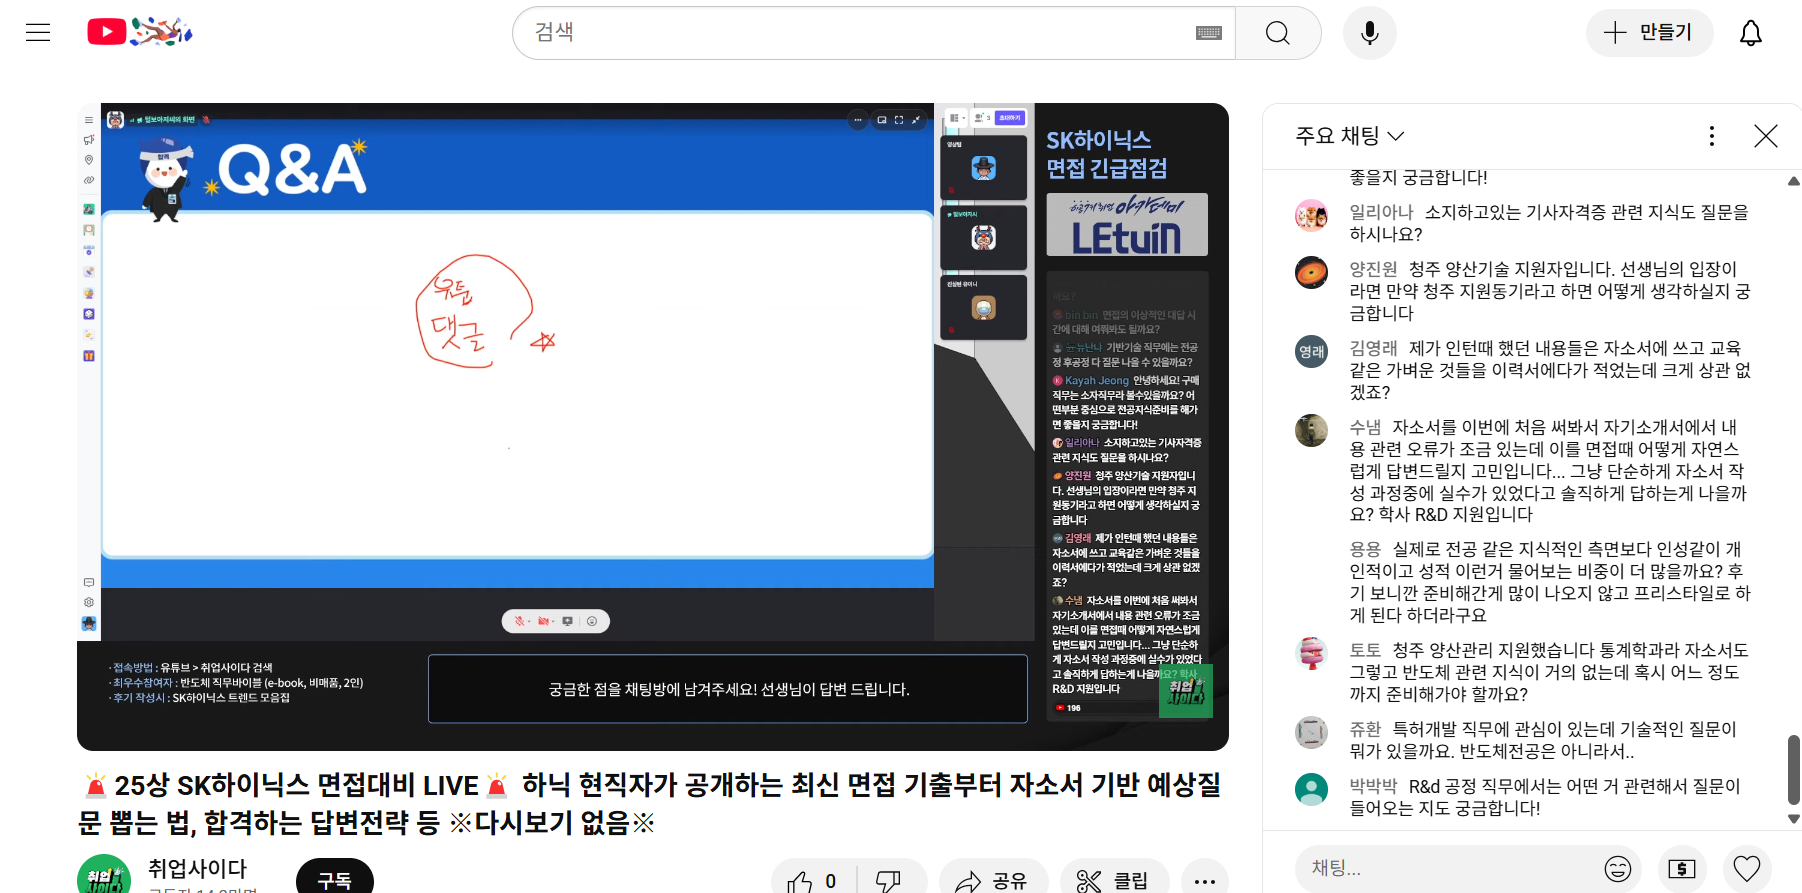Expand the 주요 채팅 dropdown
Screen dimensions: 1802x893
1349,135
